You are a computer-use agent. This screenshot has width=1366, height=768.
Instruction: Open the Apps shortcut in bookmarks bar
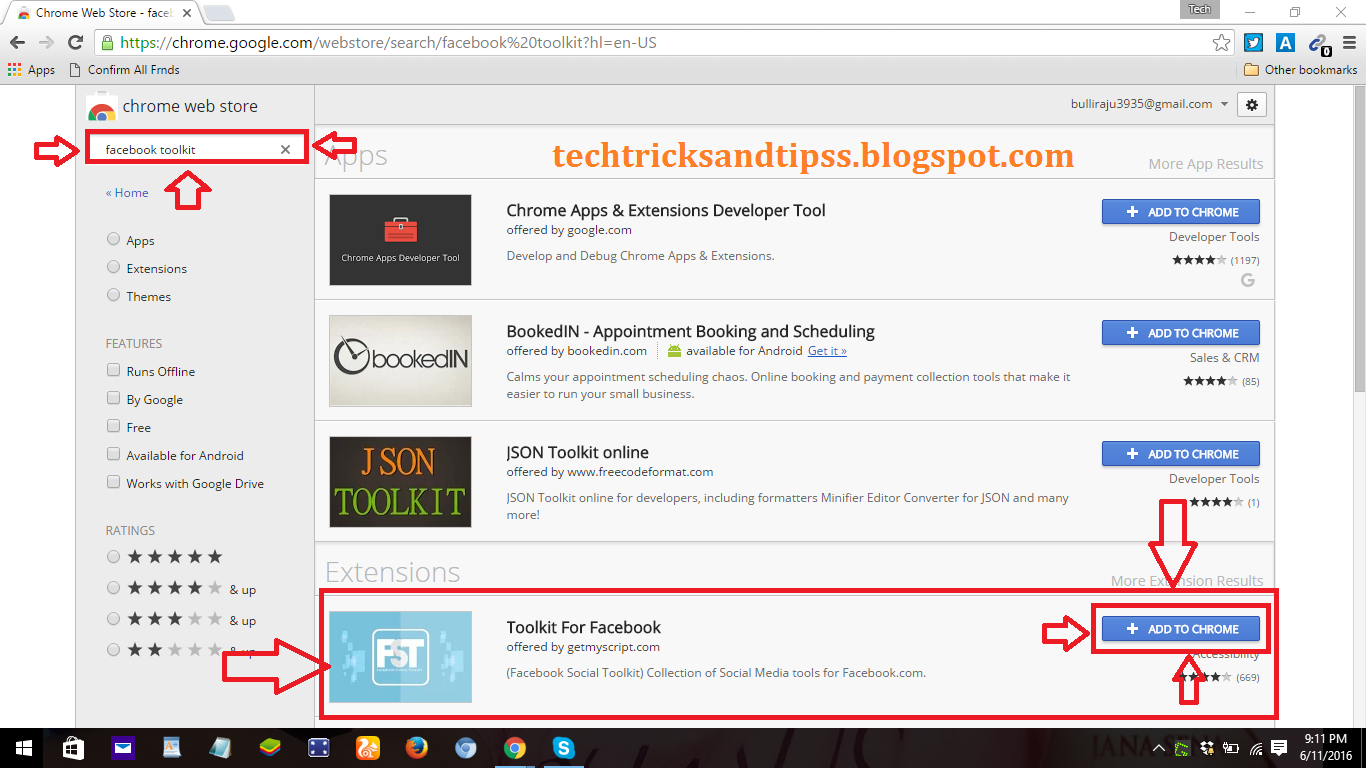pyautogui.click(x=31, y=70)
